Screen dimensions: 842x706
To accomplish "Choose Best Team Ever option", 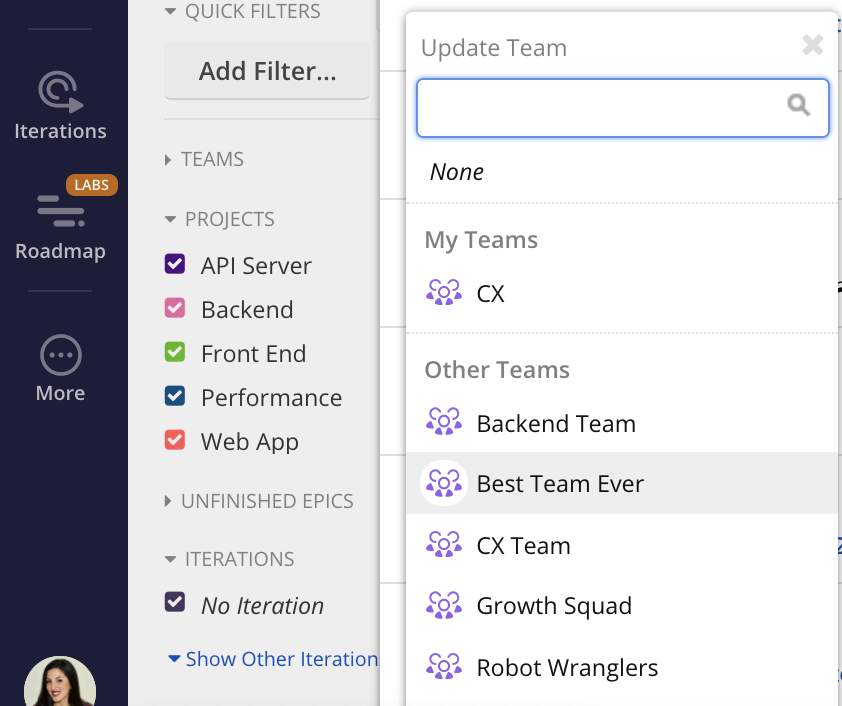I will (x=621, y=483).
